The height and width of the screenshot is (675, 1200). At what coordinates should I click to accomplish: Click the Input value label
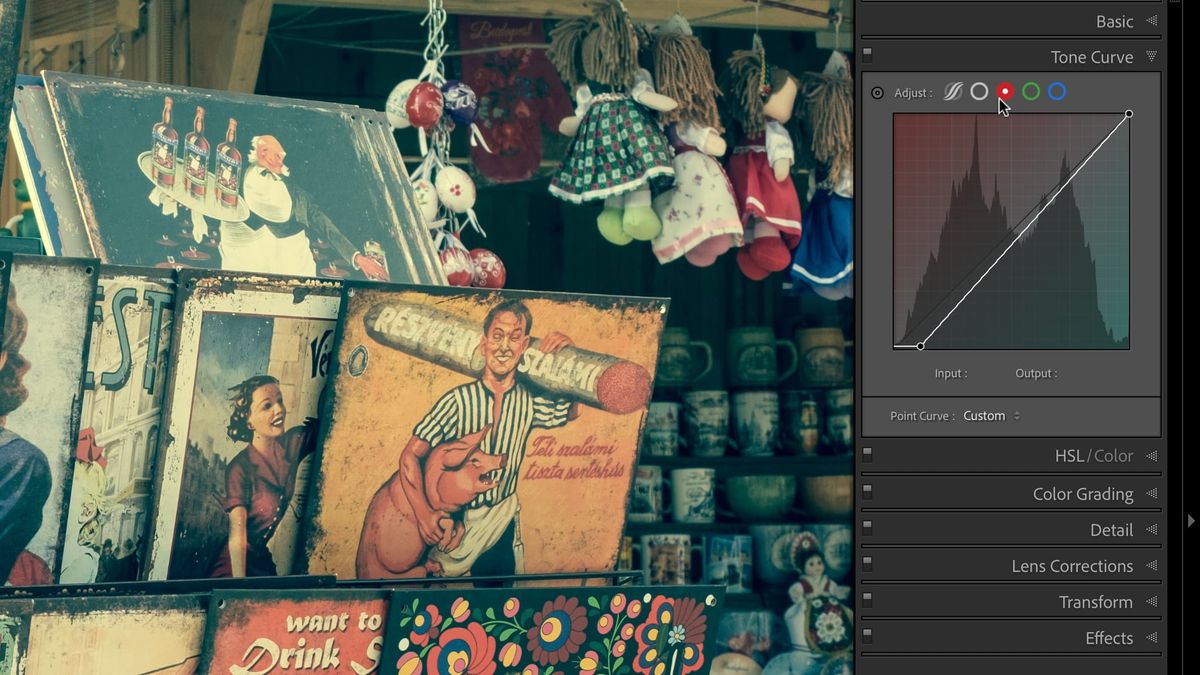click(x=951, y=373)
